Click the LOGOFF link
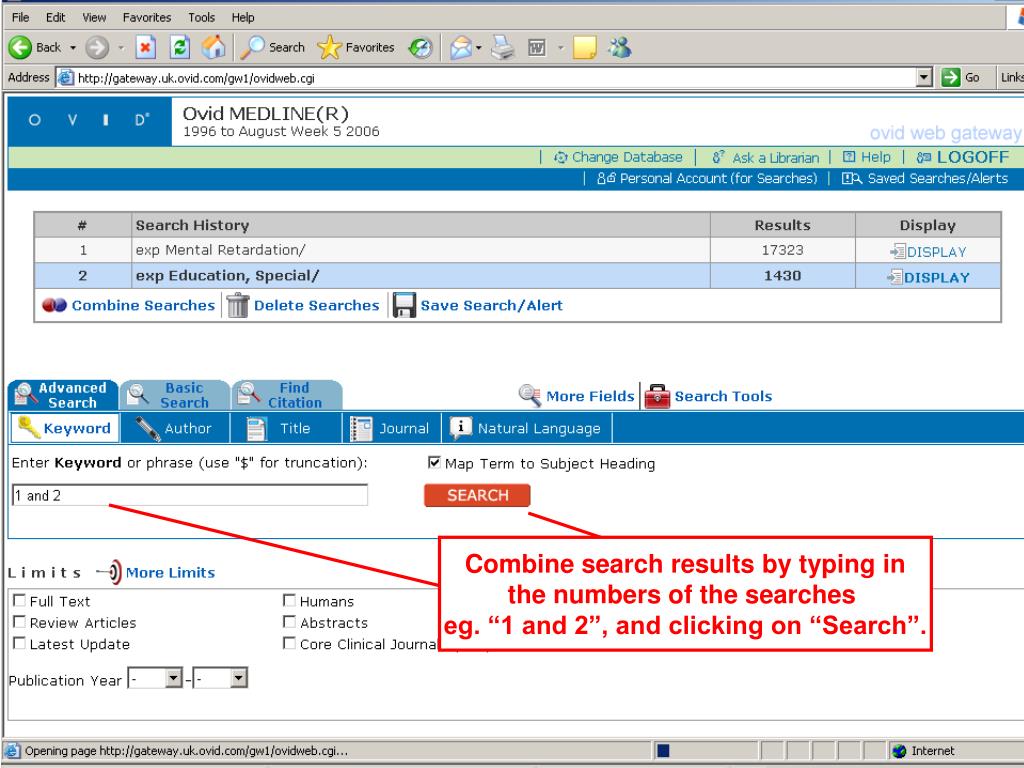 click(963, 157)
